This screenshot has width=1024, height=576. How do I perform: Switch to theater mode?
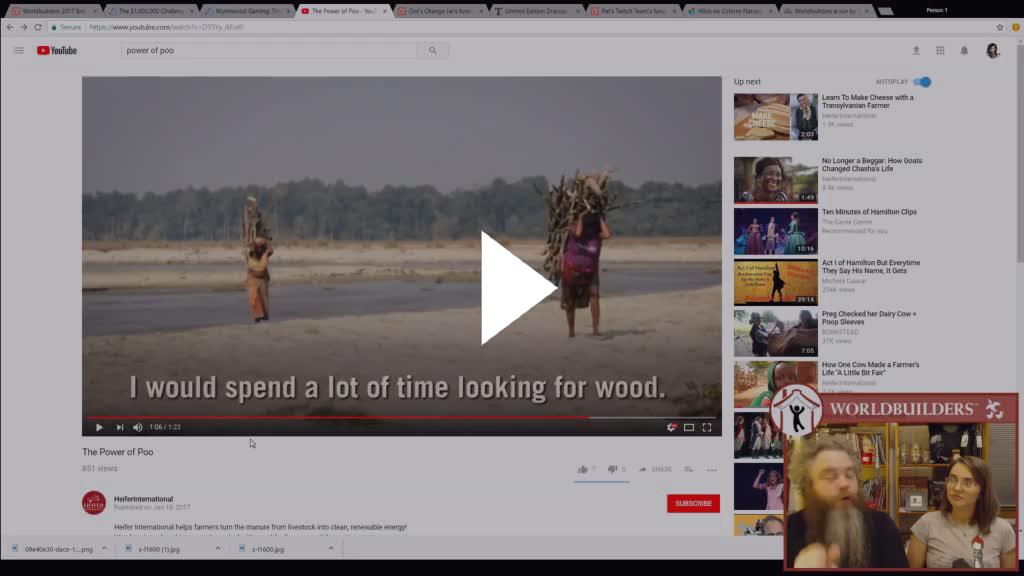pos(689,427)
